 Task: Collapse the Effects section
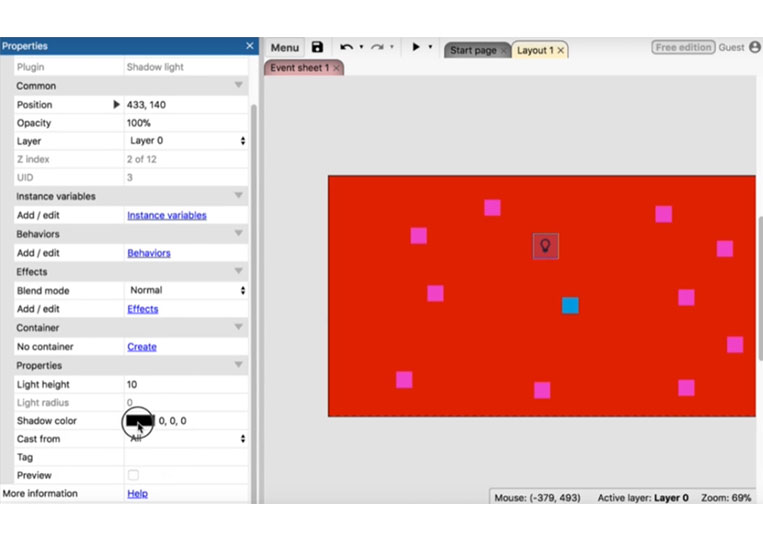(238, 271)
